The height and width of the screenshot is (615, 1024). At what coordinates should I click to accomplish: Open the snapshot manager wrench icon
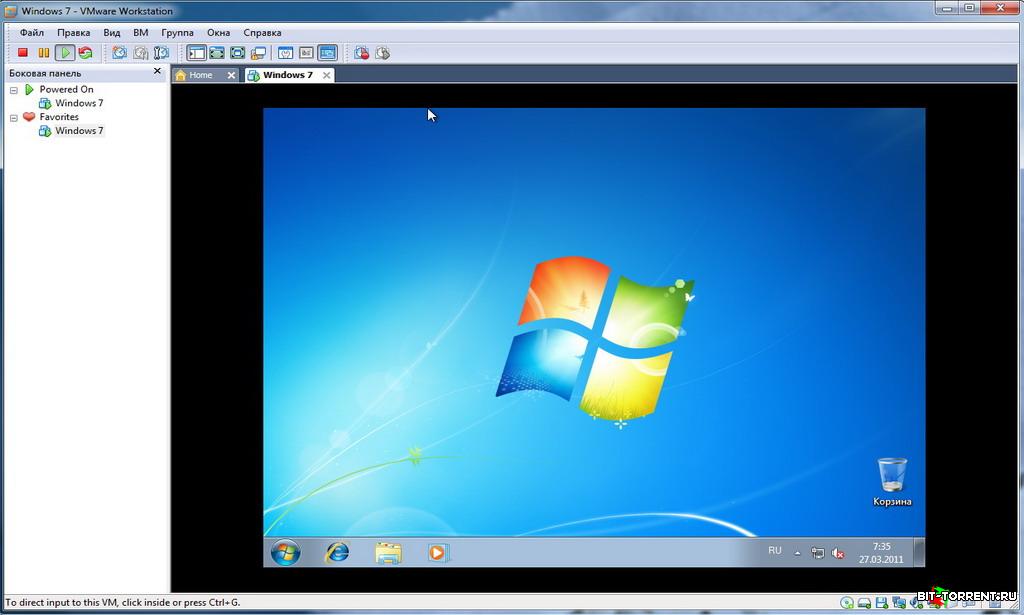pyautogui.click(x=162, y=53)
